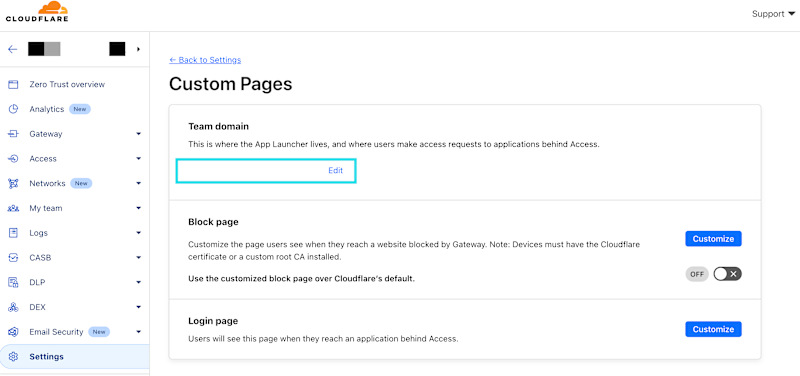
Task: Click the Settings gear icon
Action: 13,357
